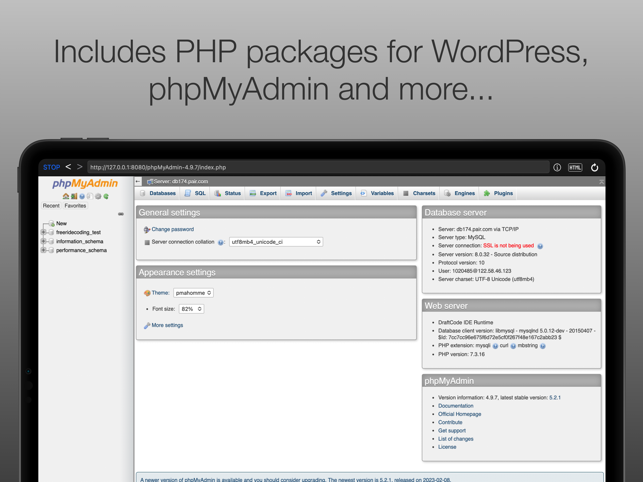
Task: Click the MySQL documentation page icon
Action: click(90, 196)
